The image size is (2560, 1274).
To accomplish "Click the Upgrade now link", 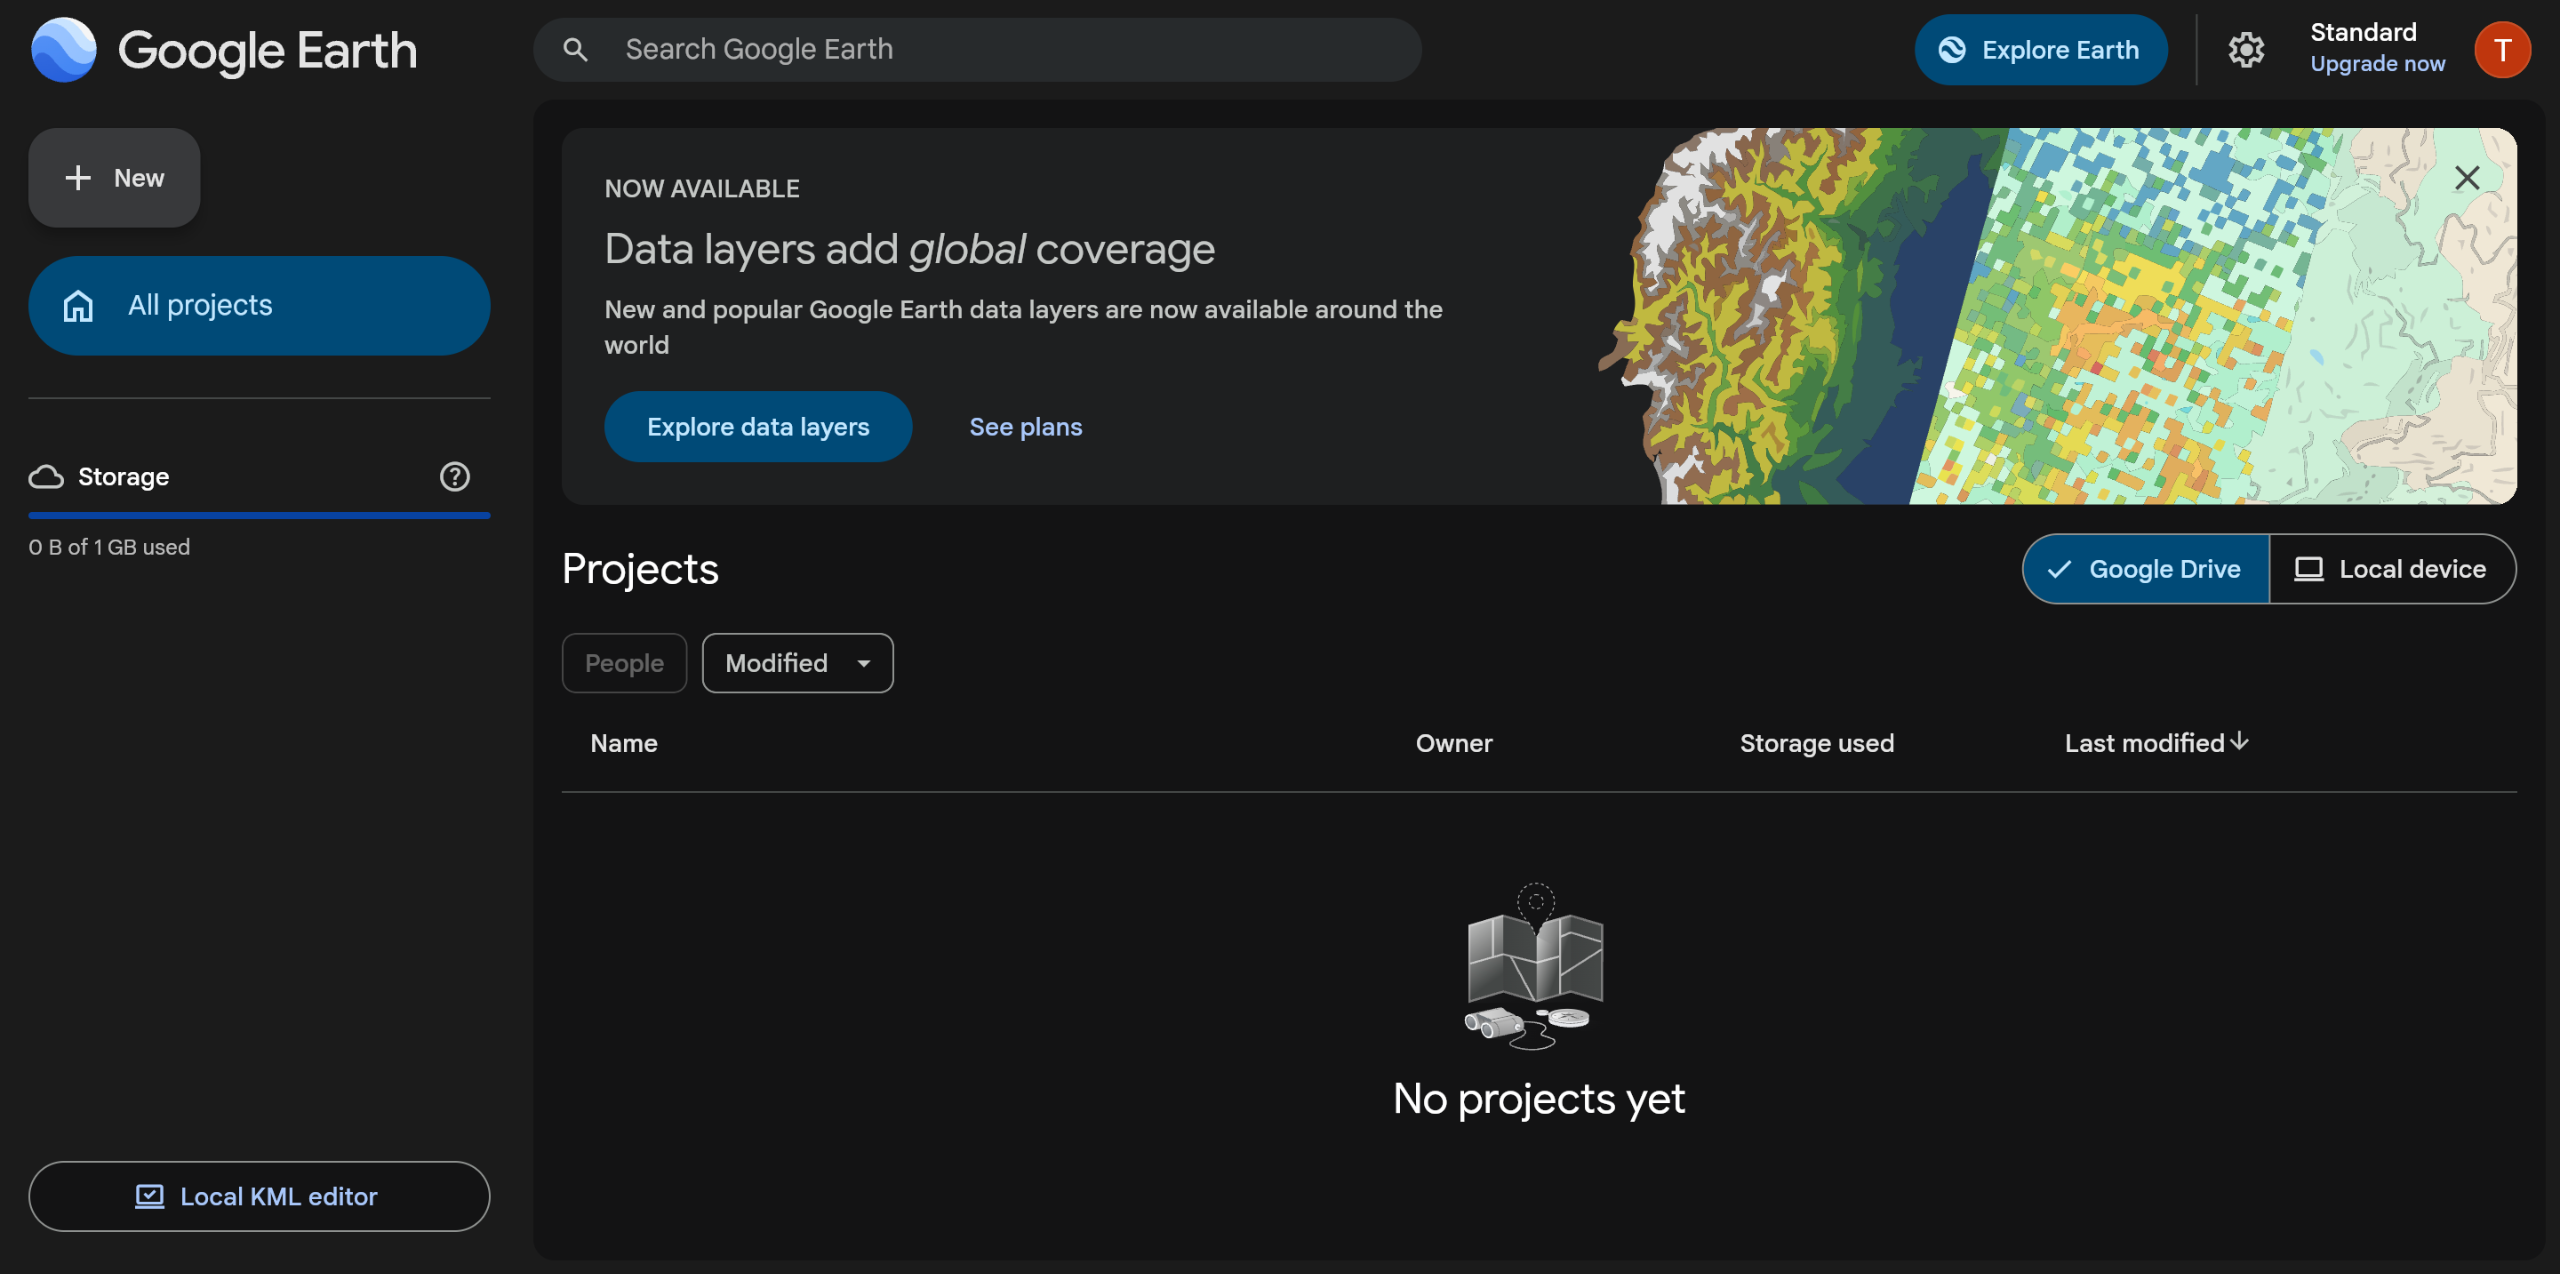I will [x=2377, y=64].
